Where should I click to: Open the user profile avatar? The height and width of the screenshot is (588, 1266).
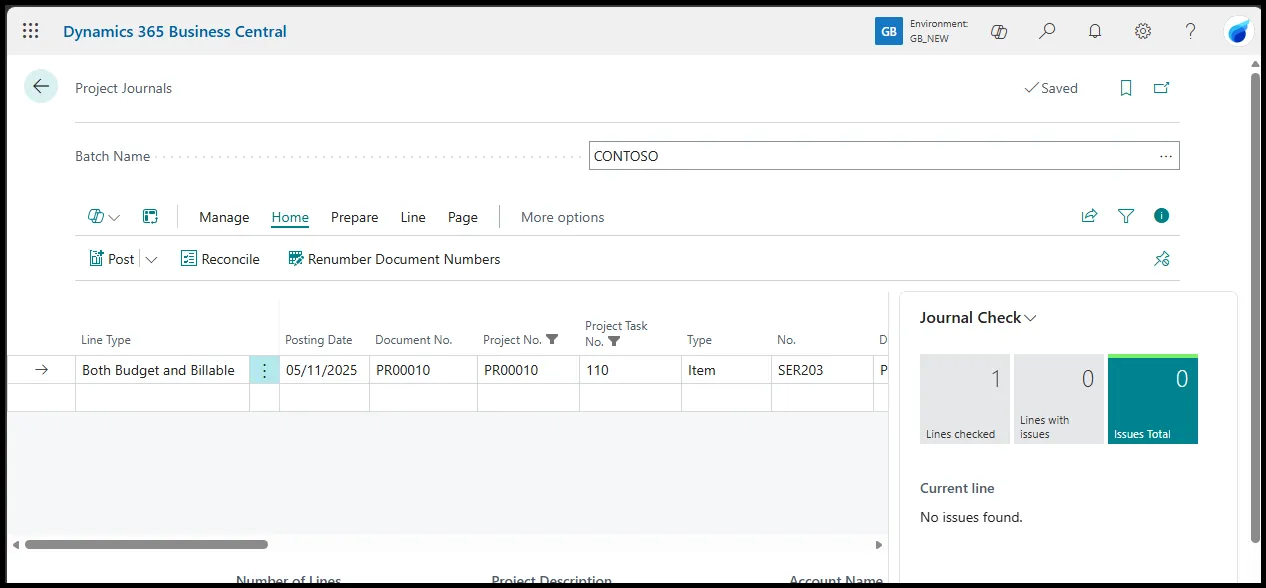click(1239, 31)
